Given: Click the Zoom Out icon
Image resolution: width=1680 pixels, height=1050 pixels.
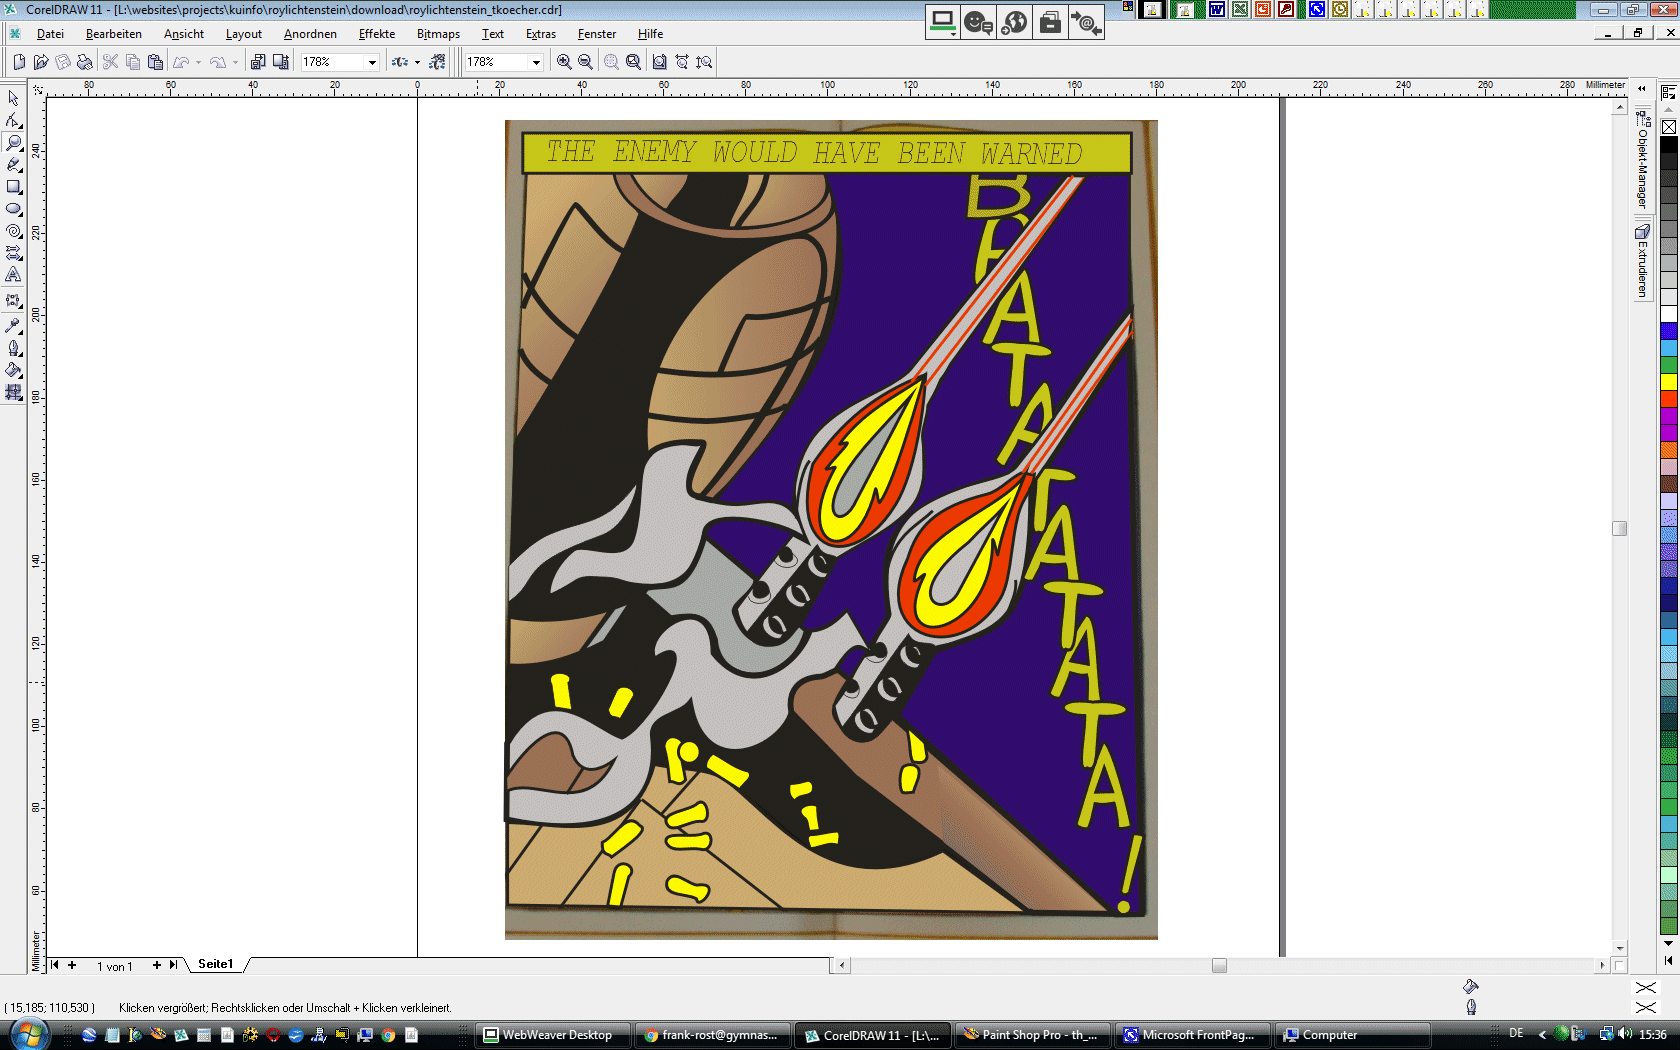Looking at the screenshot, I should (x=586, y=62).
